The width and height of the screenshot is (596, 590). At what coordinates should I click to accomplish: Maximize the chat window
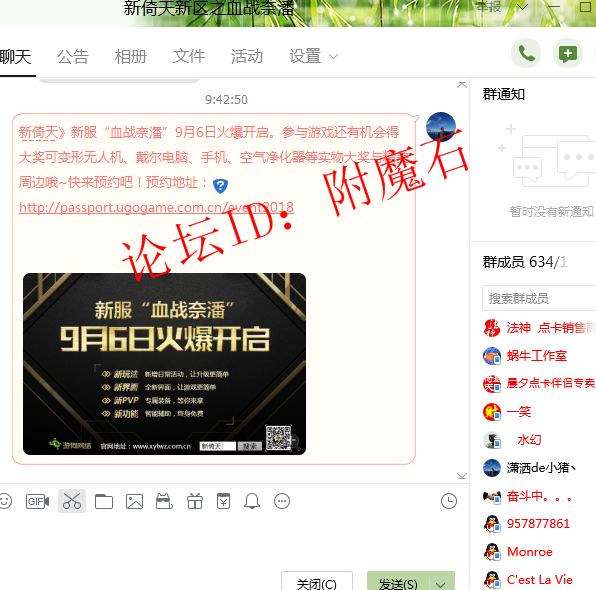pyautogui.click(x=585, y=6)
